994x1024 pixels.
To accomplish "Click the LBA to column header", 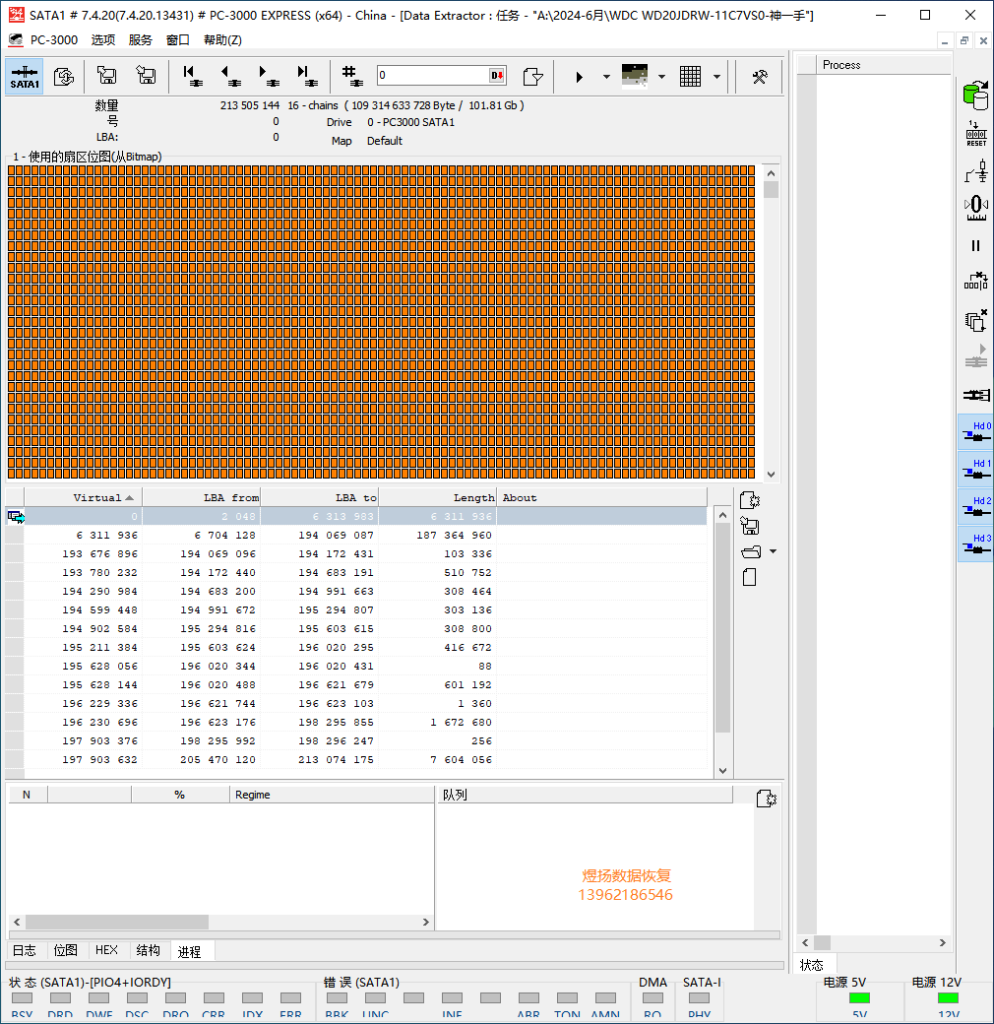I will (x=320, y=498).
